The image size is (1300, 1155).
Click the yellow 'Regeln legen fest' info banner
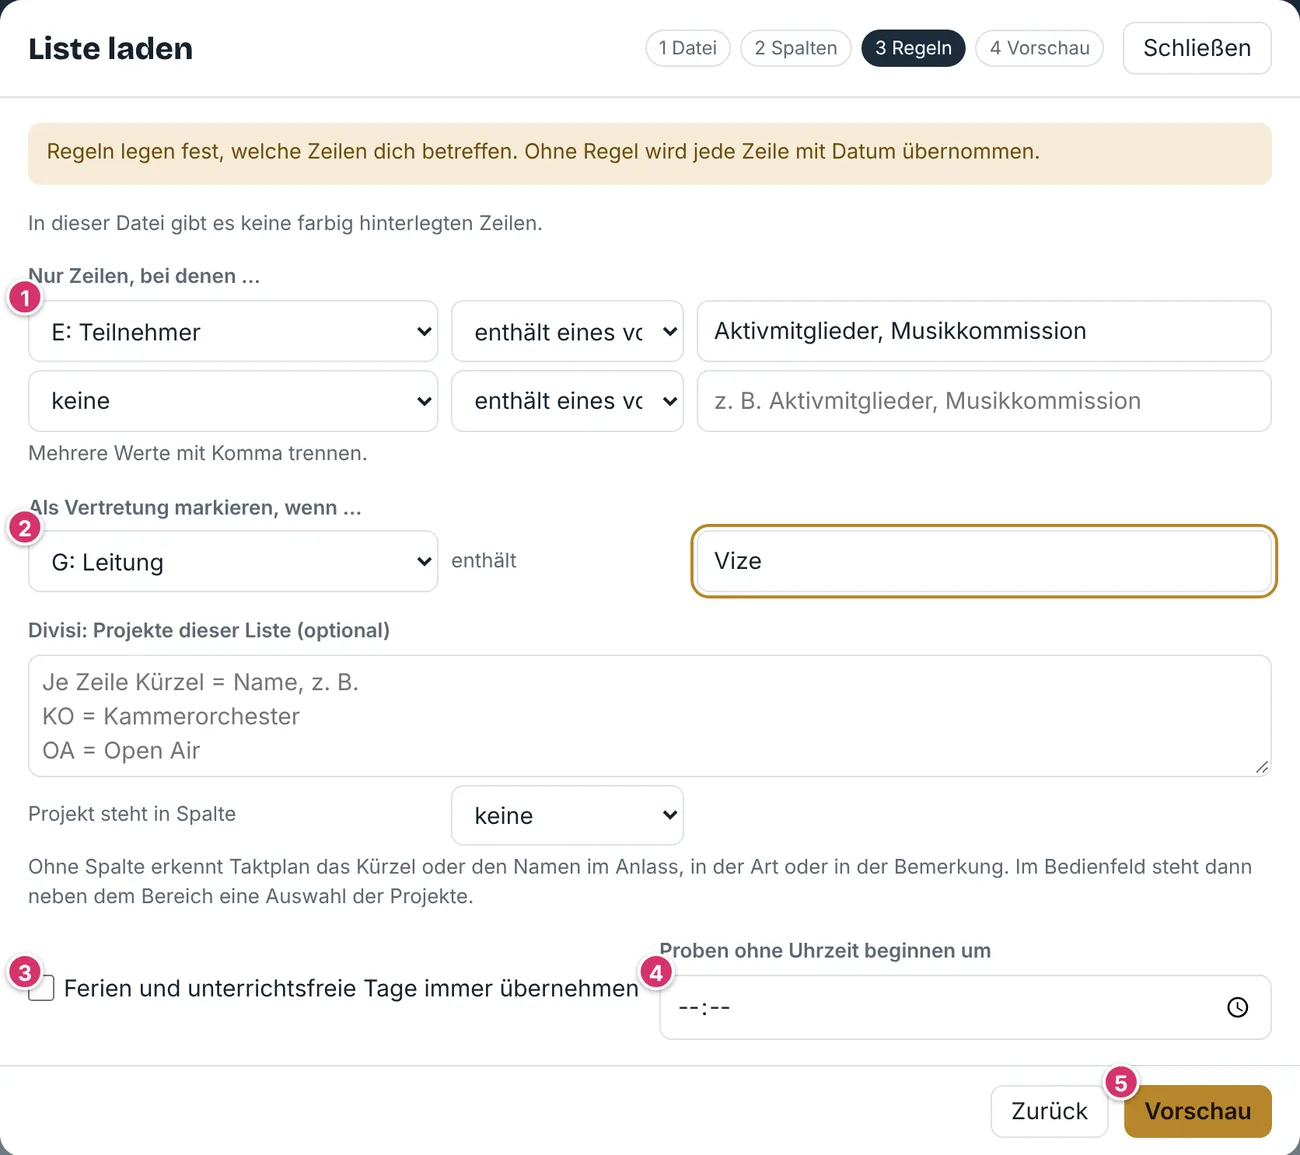point(650,153)
